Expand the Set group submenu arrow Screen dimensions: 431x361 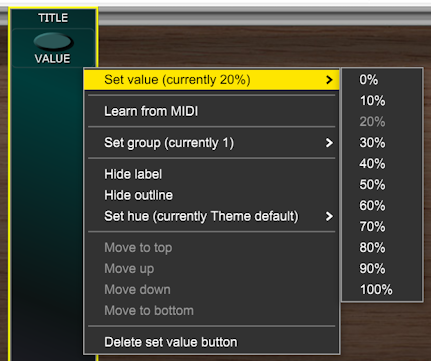pos(329,143)
